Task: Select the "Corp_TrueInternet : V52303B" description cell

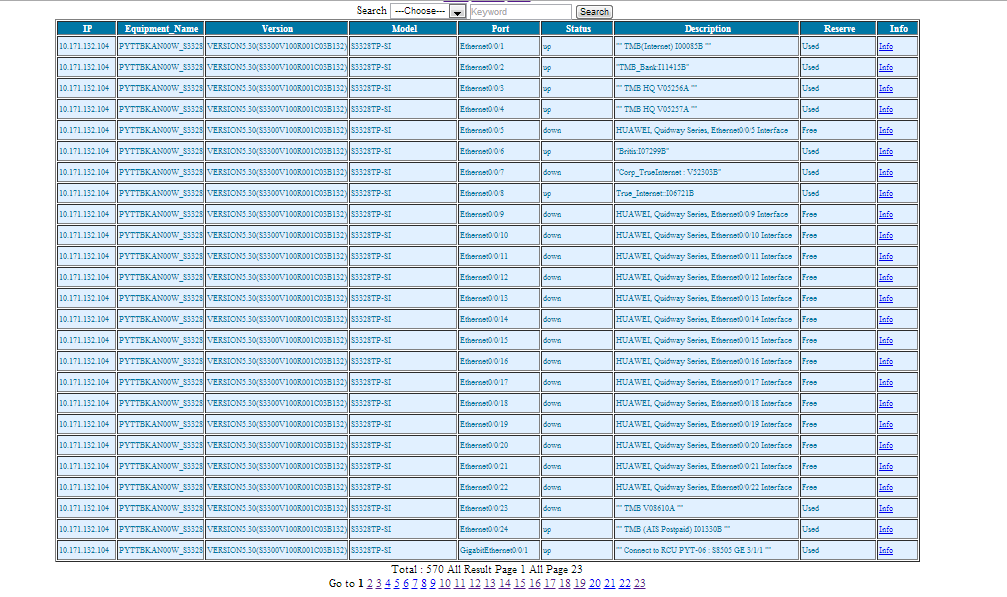Action: [706, 172]
